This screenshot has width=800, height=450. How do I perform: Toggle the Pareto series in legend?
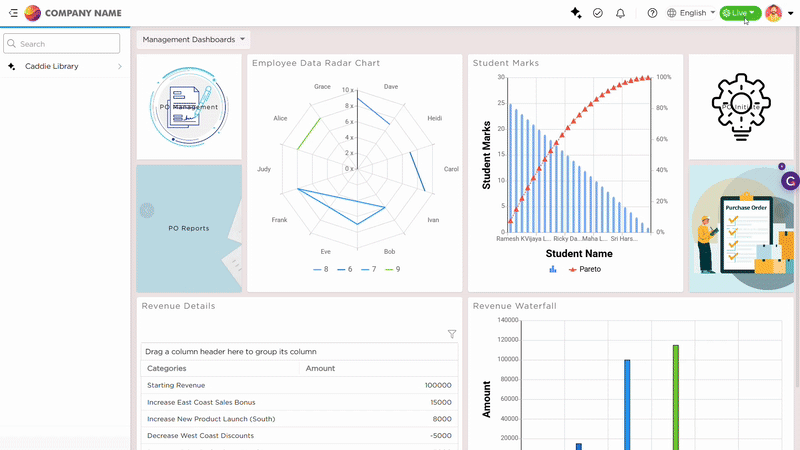tap(585, 269)
